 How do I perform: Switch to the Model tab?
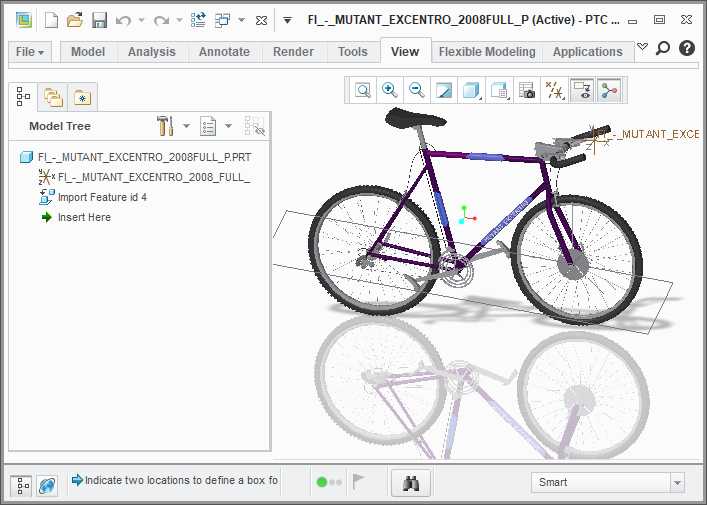[x=88, y=52]
